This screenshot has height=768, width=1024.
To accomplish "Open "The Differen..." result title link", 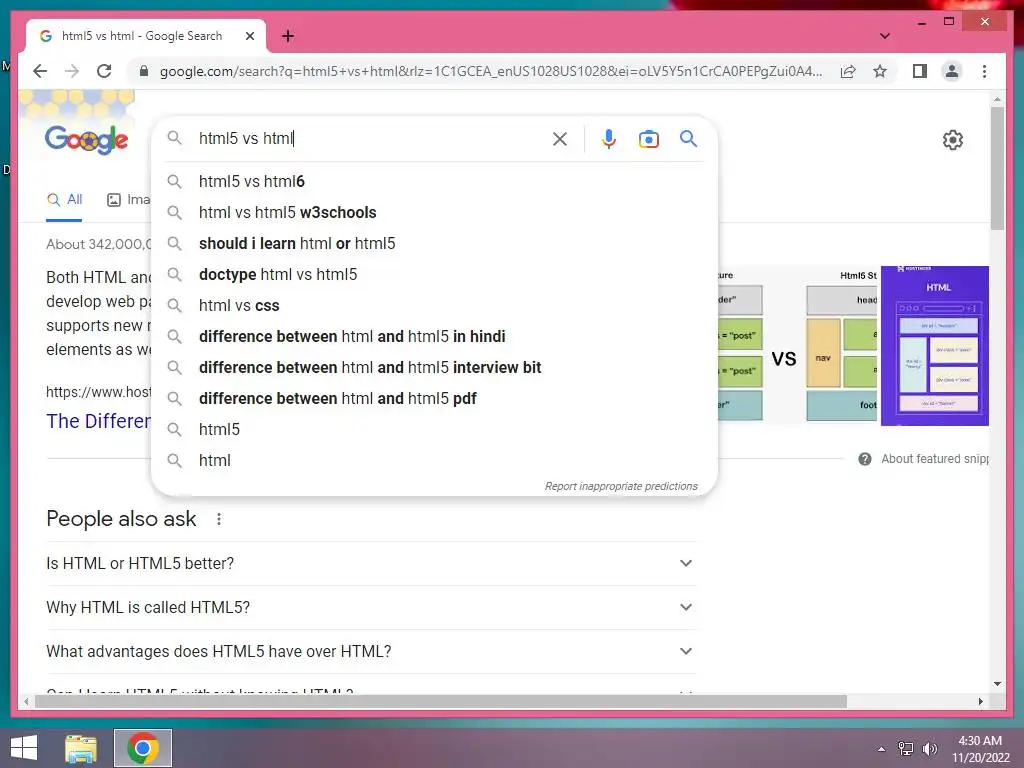I will click(x=99, y=421).
